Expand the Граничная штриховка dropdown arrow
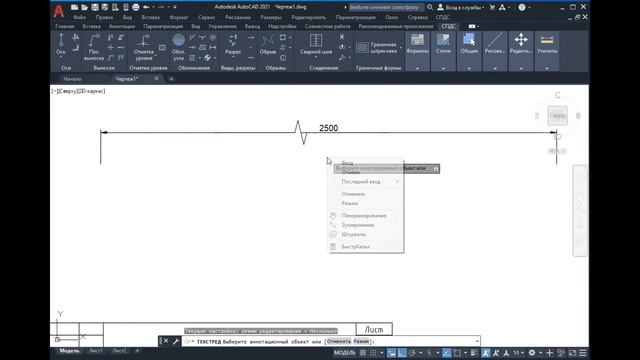 point(400,48)
